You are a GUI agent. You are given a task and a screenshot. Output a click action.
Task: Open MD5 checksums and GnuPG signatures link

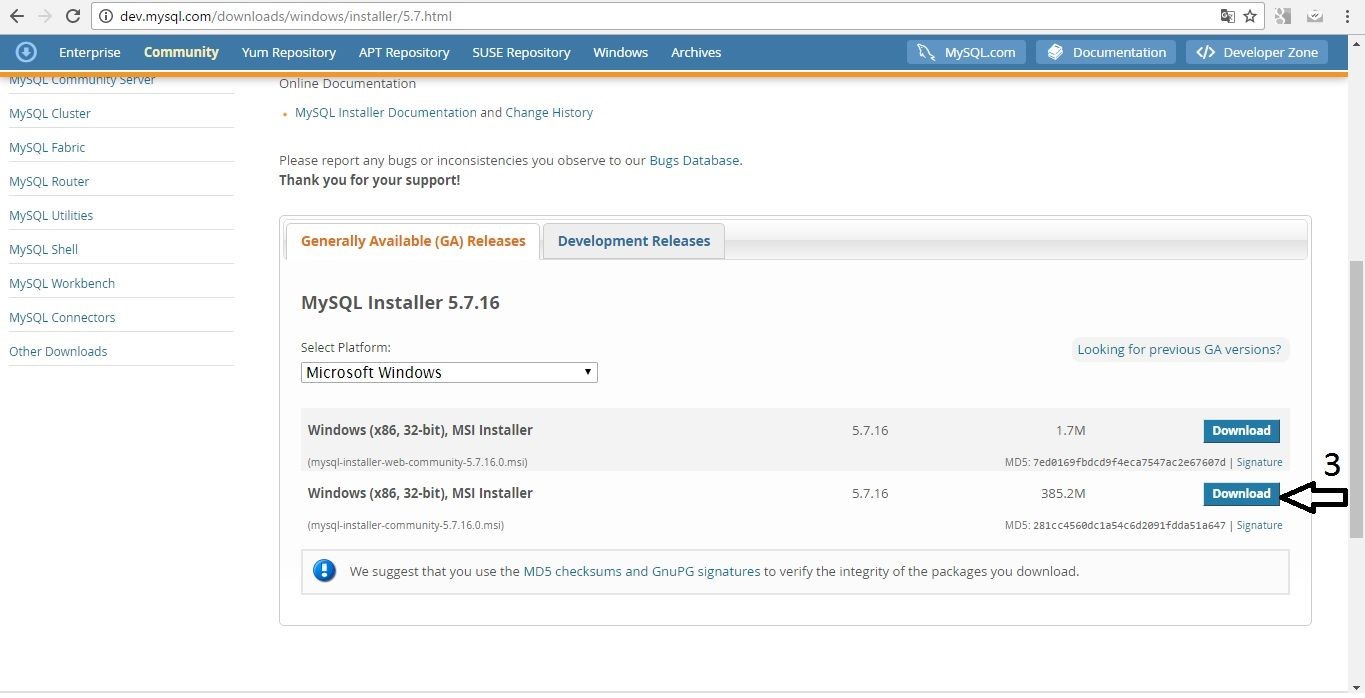tap(641, 571)
